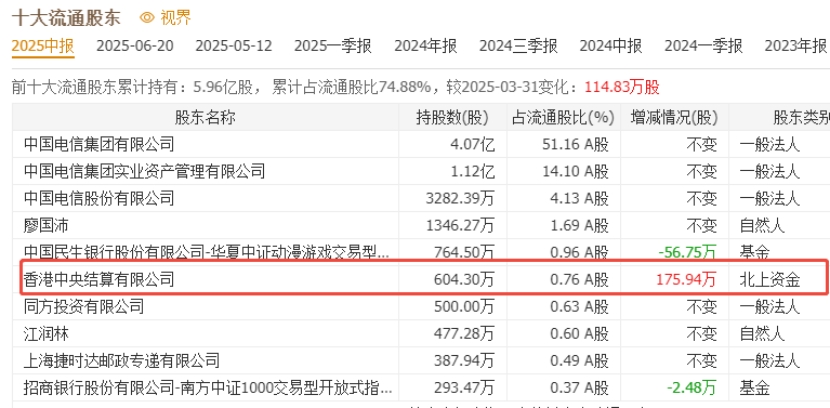Select shareholder 中国电信股份有限公司
The image size is (830, 408).
99,198
